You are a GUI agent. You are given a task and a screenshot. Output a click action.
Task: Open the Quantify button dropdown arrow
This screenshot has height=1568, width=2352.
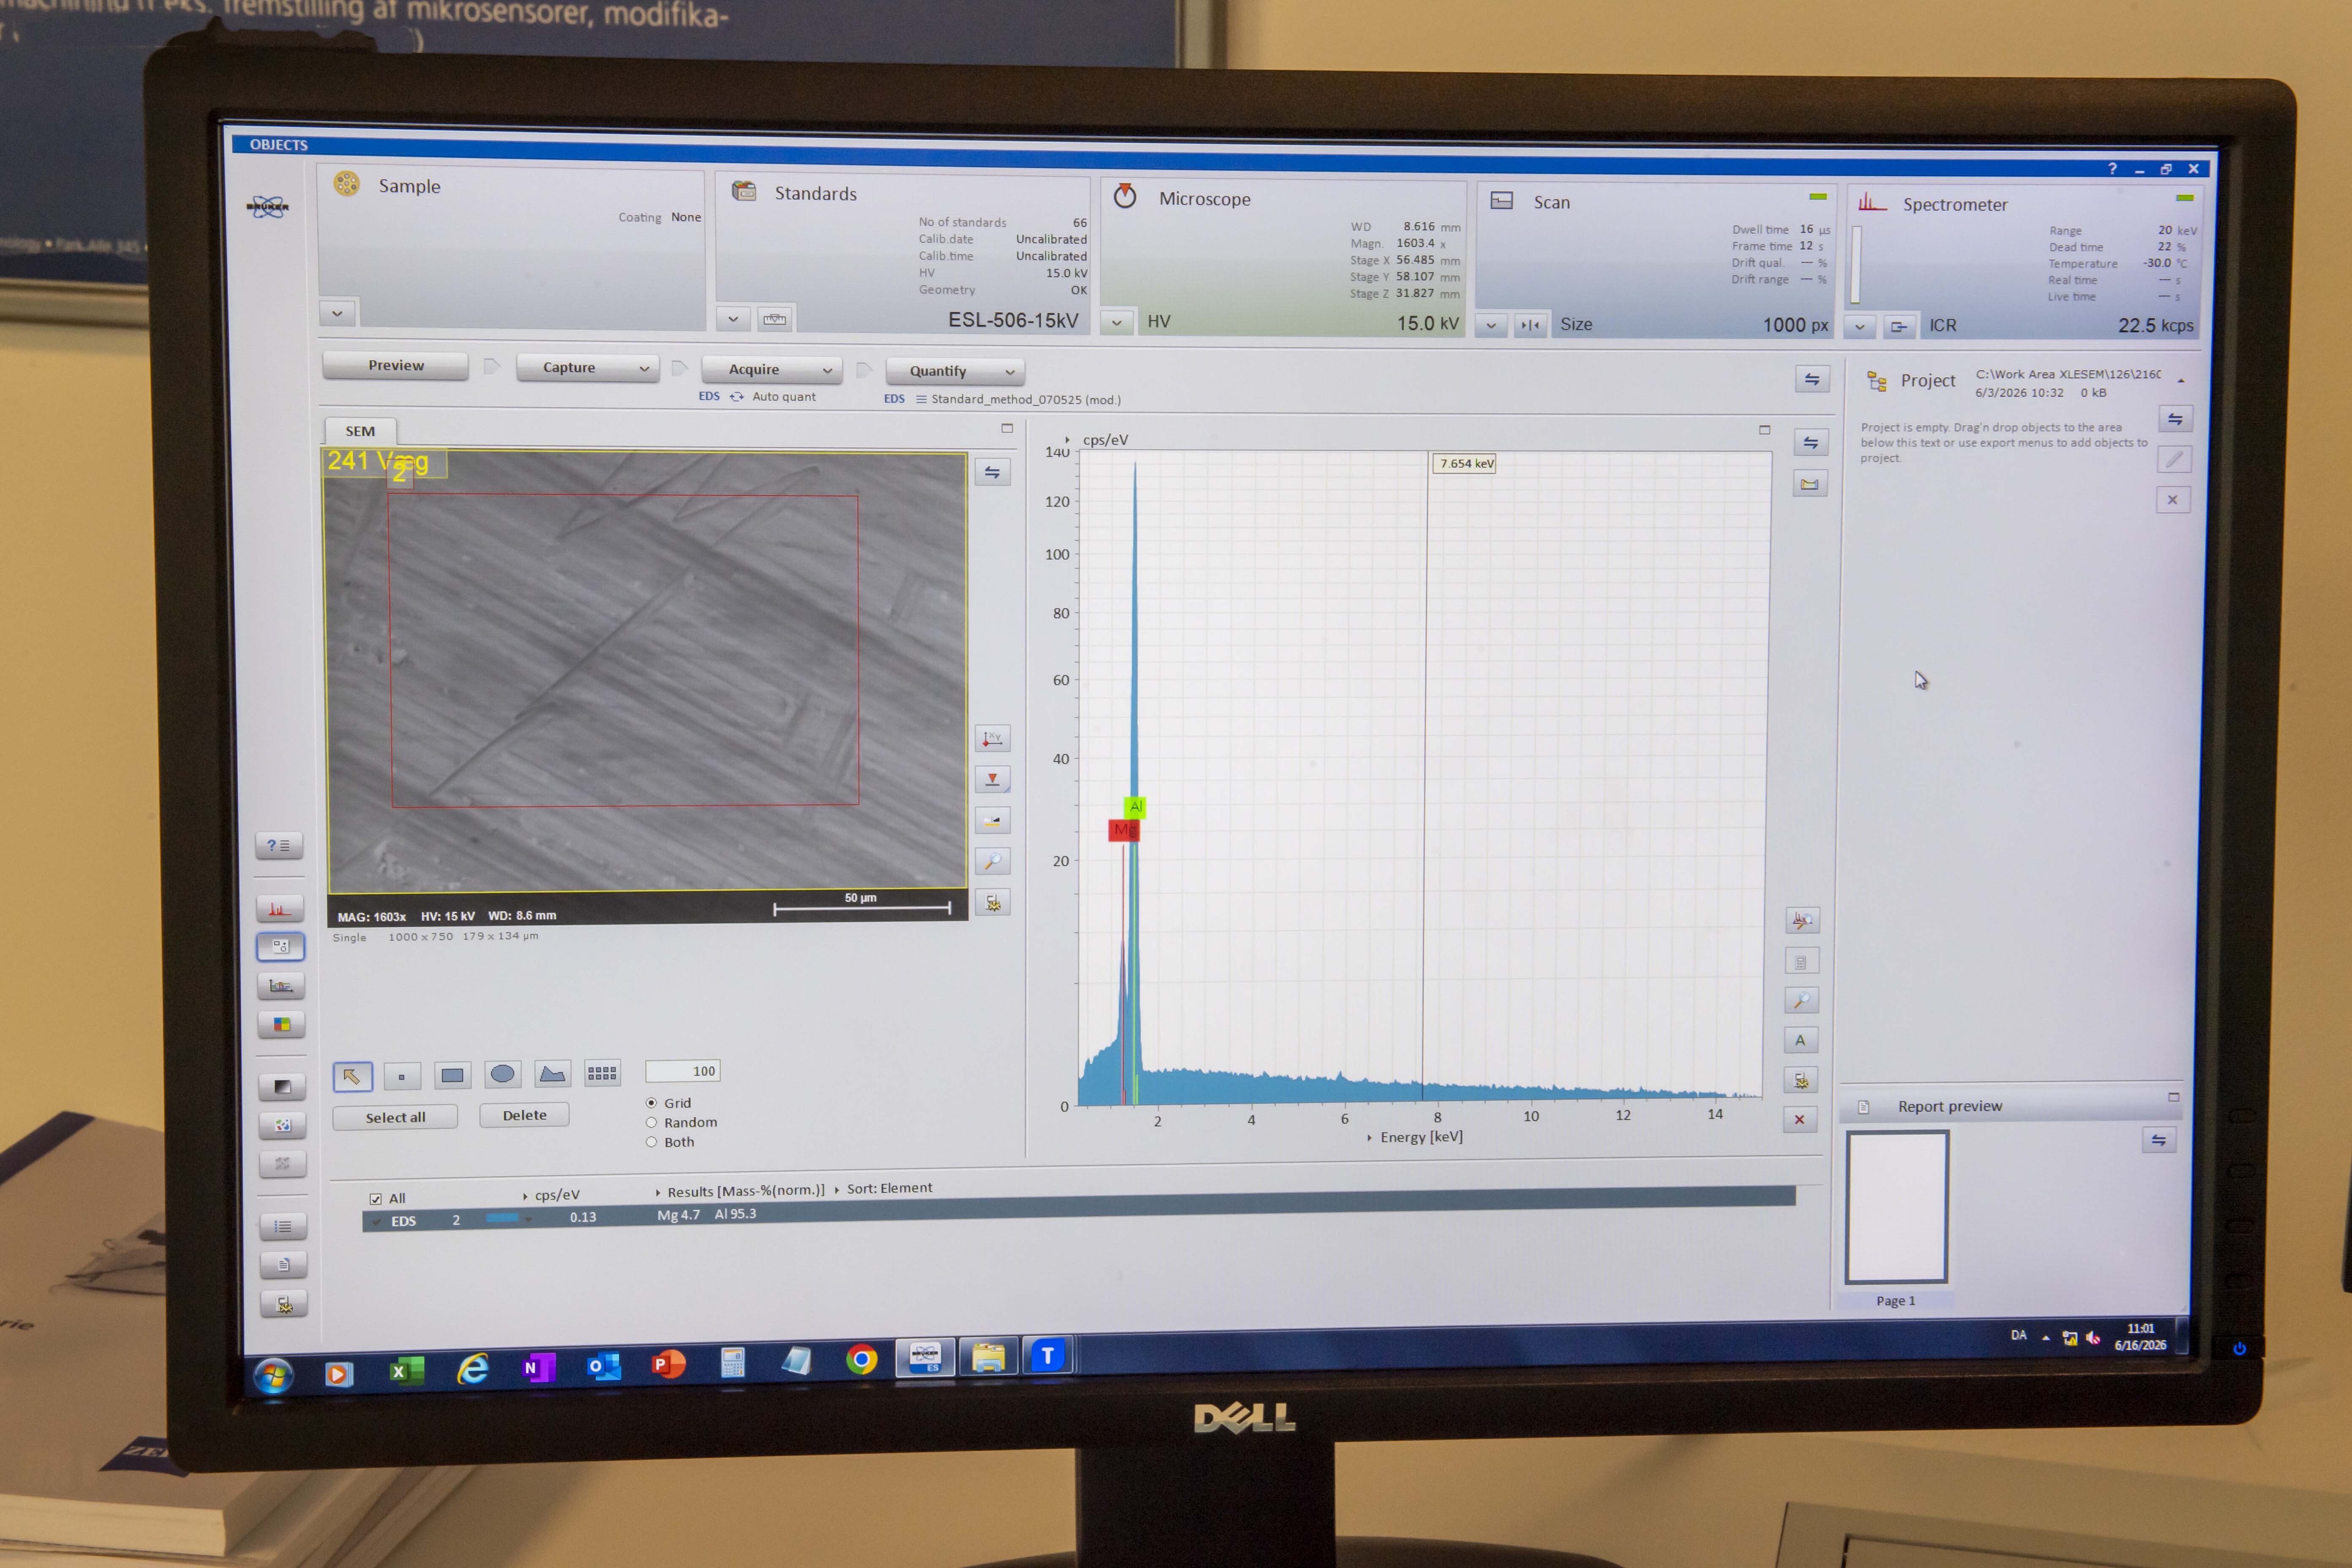coord(1010,372)
